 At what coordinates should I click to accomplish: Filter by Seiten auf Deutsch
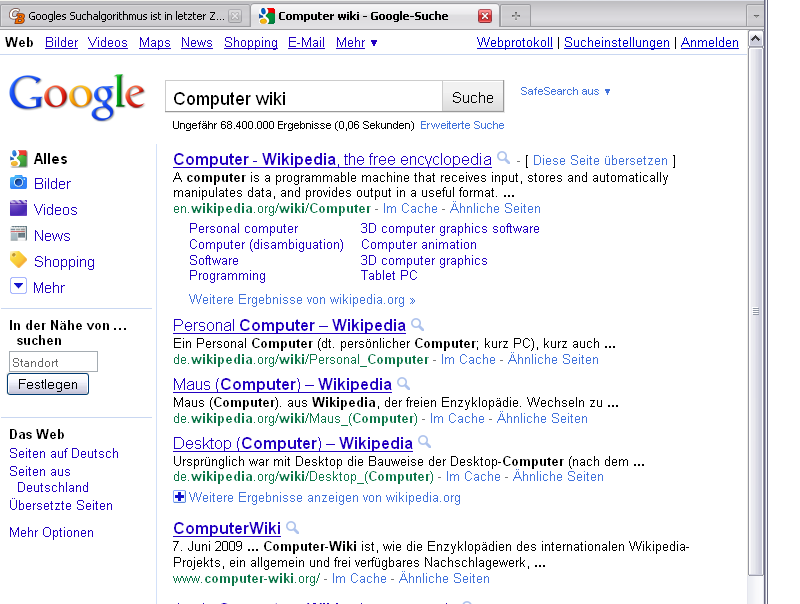64,454
